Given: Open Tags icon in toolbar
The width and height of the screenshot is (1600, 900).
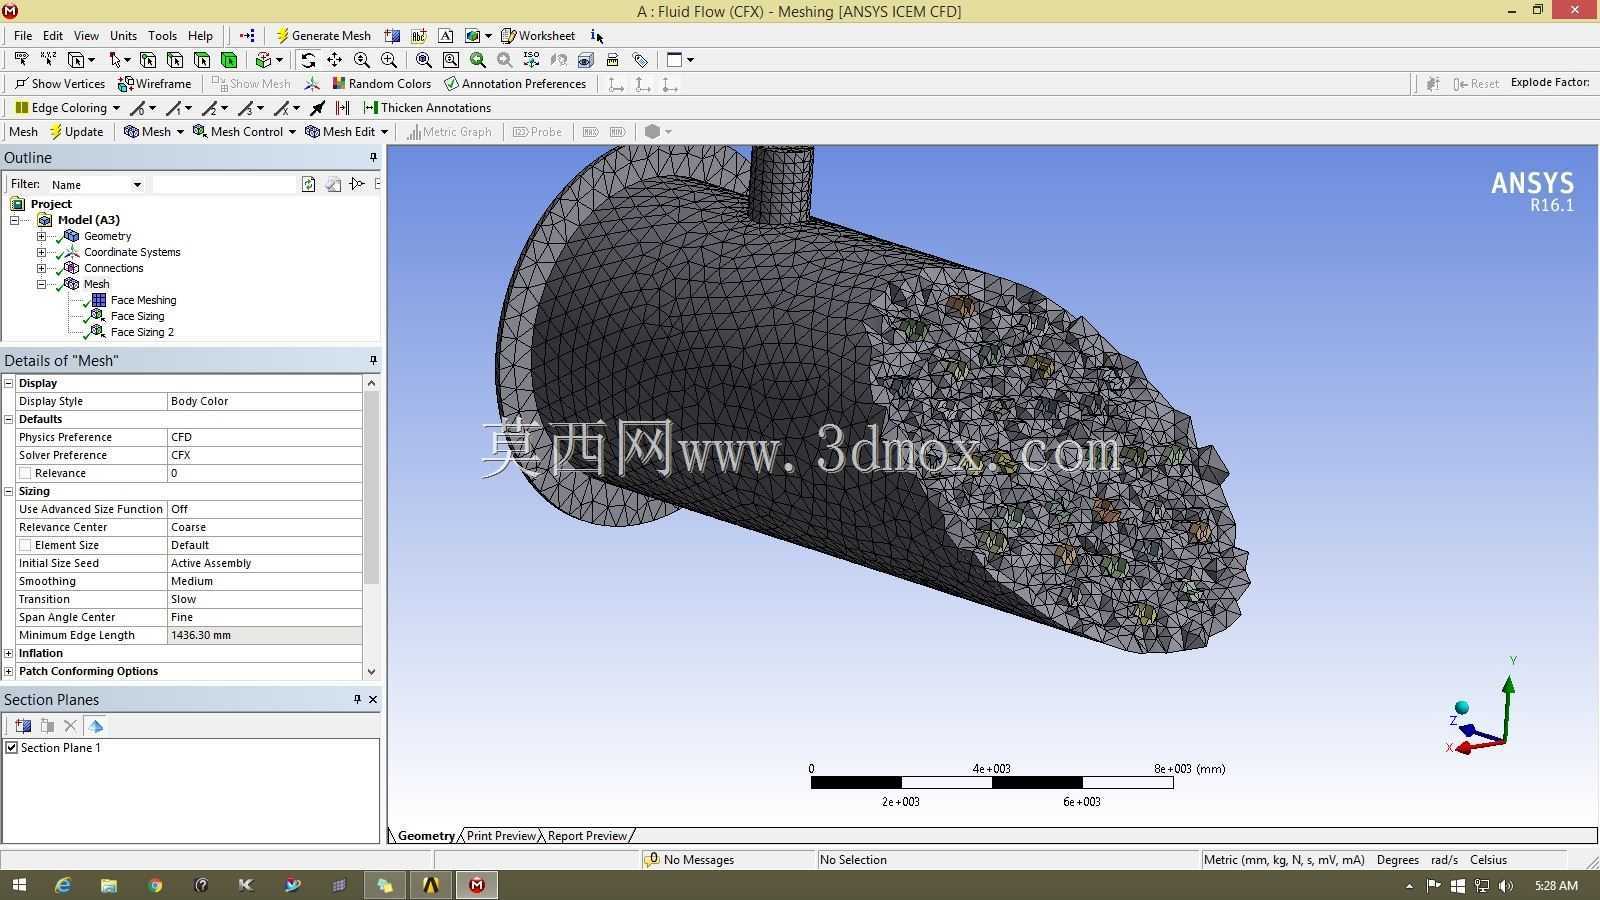Looking at the screenshot, I should (640, 60).
